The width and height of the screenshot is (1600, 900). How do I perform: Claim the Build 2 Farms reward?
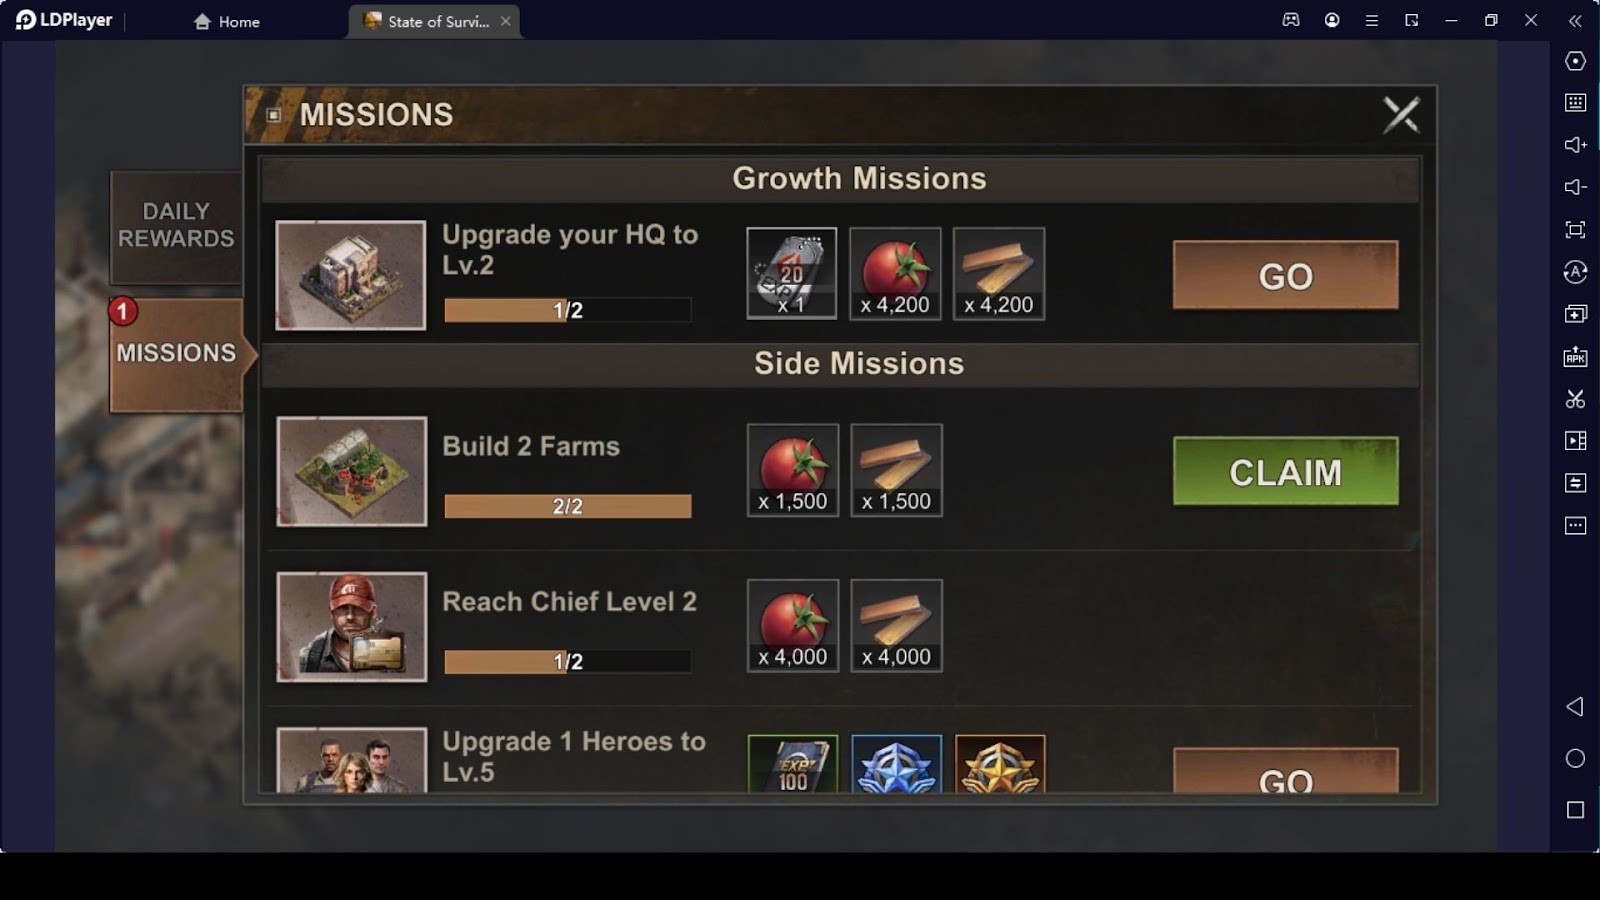click(1285, 471)
